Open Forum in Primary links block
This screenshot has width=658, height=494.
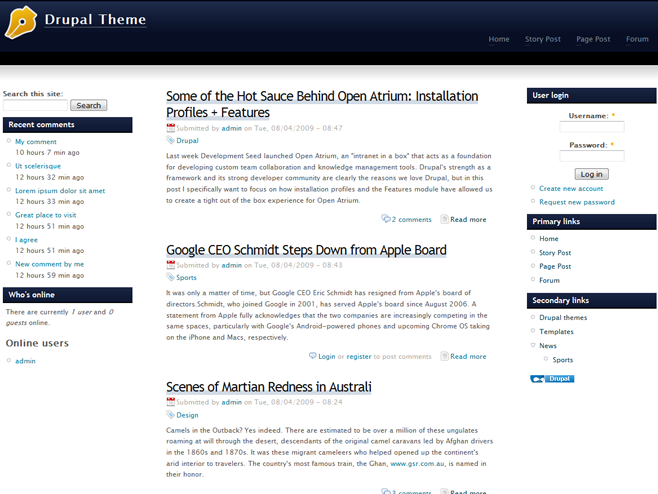(549, 280)
